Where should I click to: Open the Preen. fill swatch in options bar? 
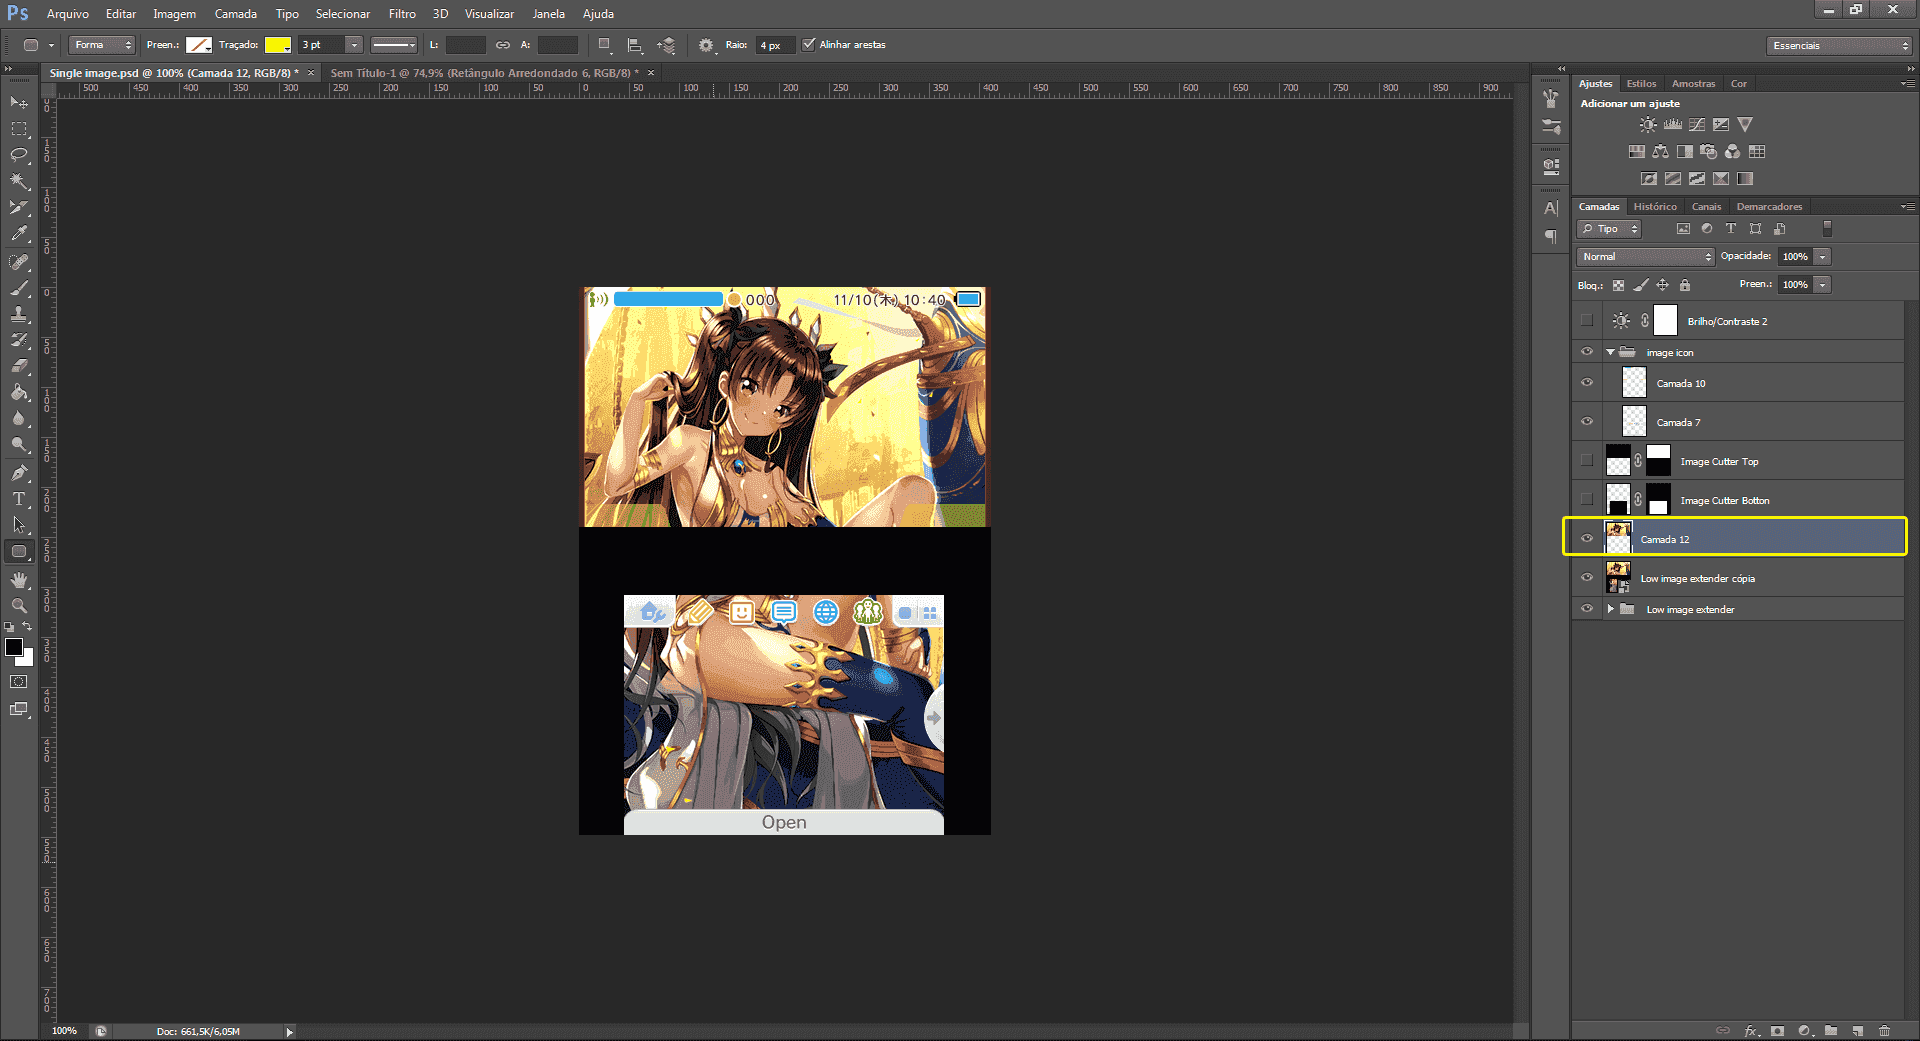click(x=199, y=45)
